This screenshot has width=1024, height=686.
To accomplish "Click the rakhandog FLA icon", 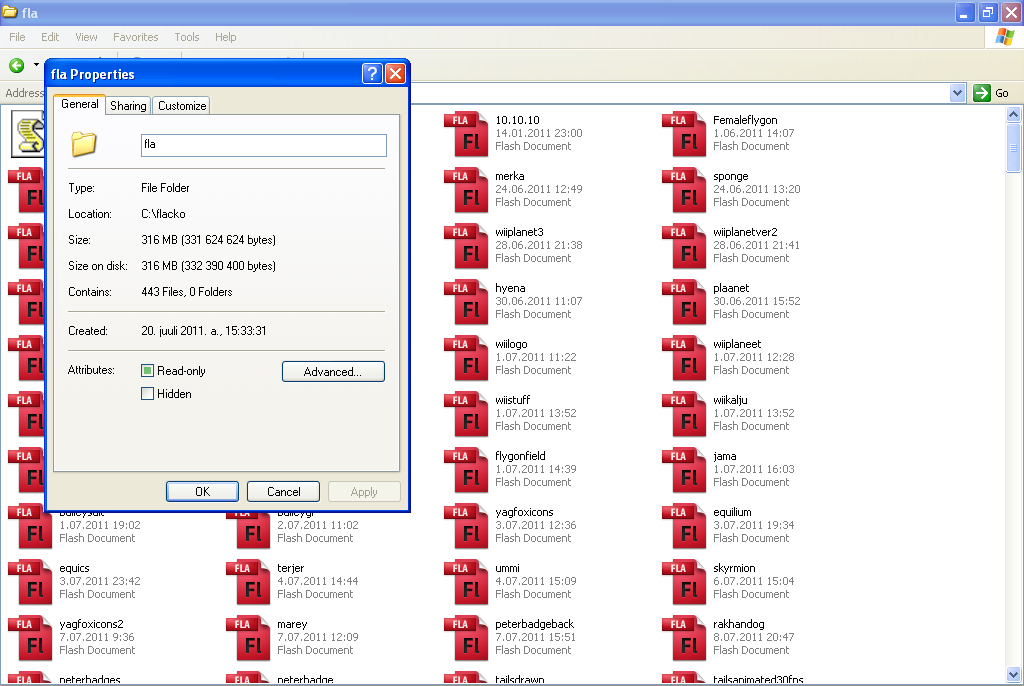I will (684, 640).
